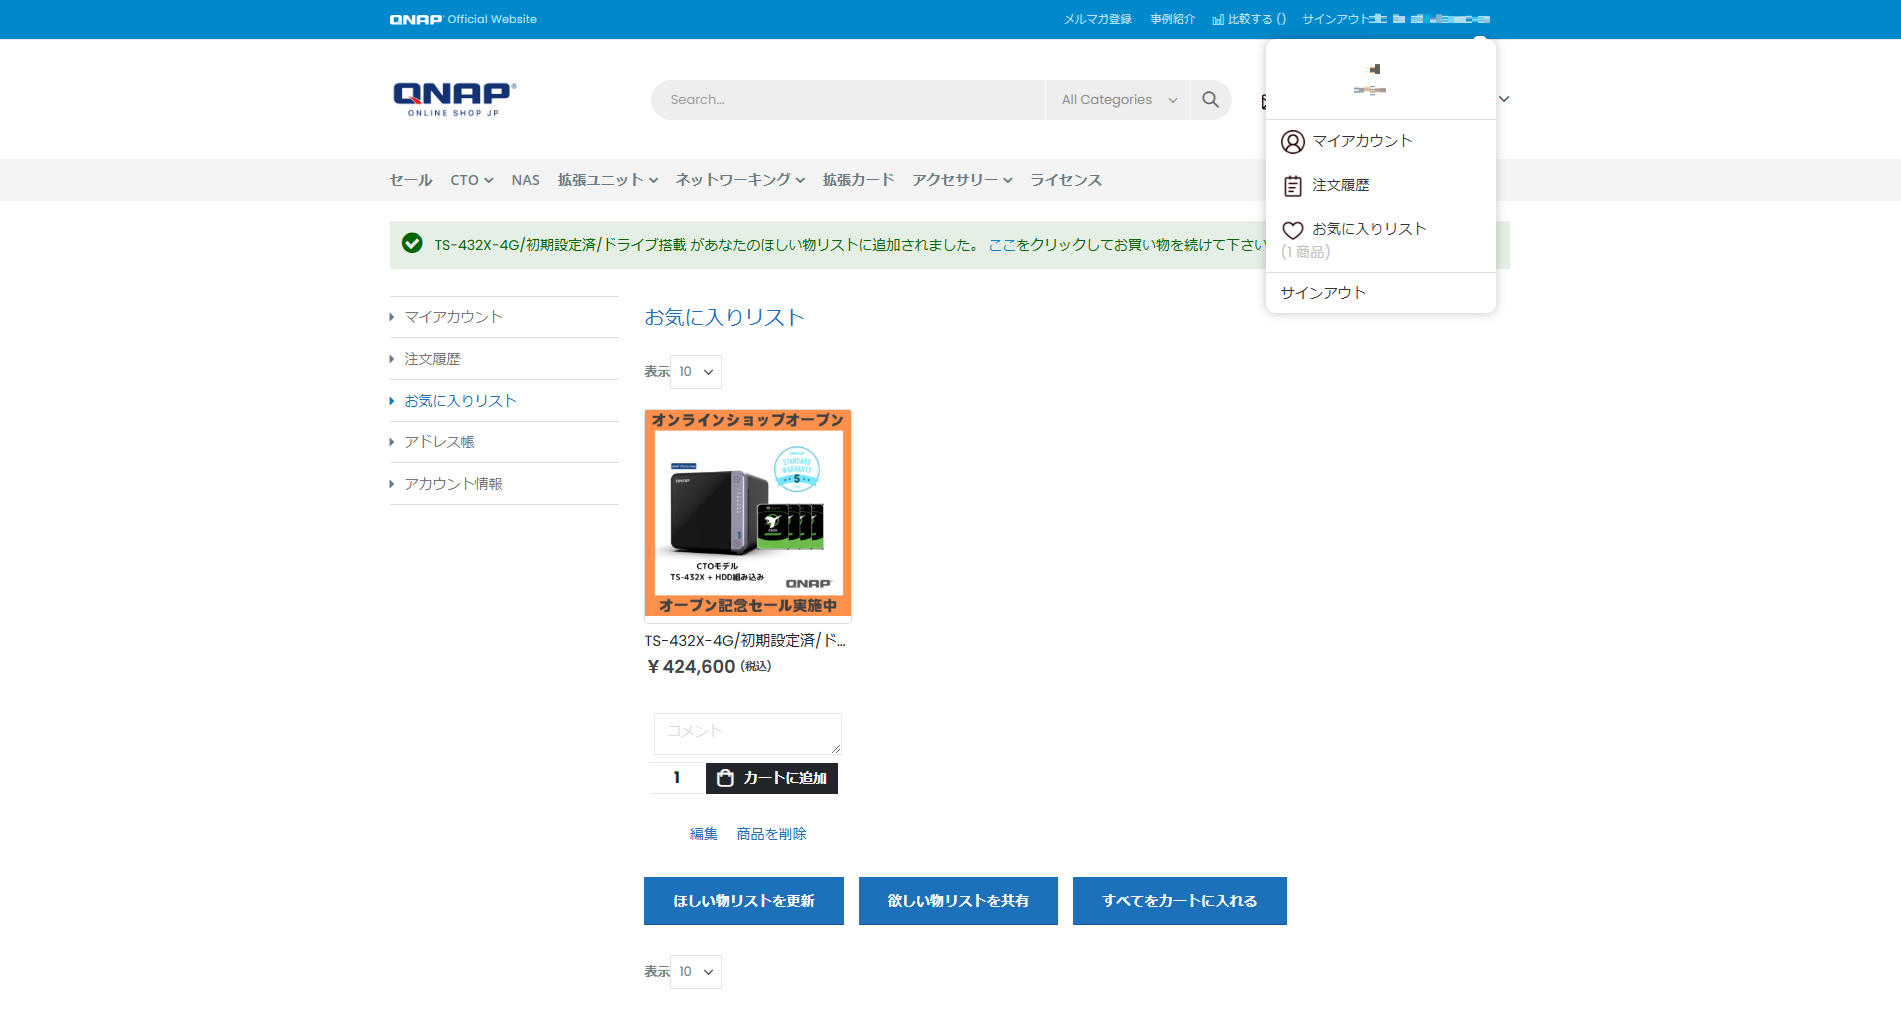1901x1028 pixels.
Task: Click the ほしい物リストを更新 button
Action: (x=744, y=901)
